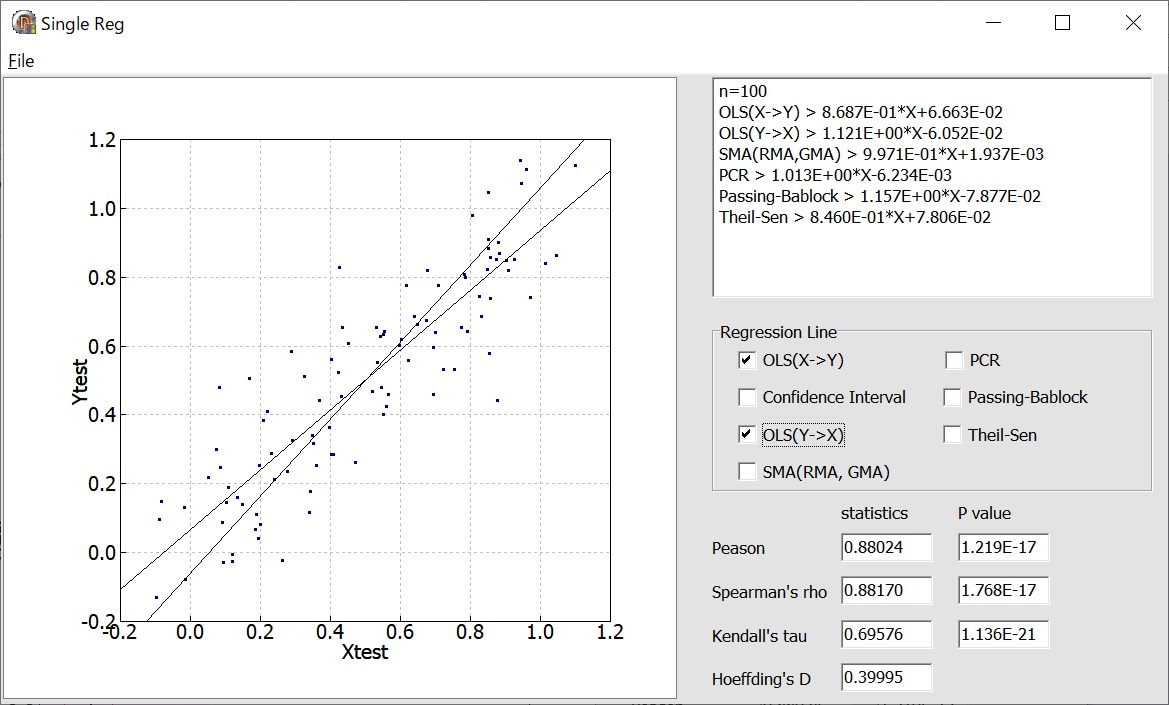The width and height of the screenshot is (1169, 705).
Task: Click the P value column header
Action: pyautogui.click(x=984, y=513)
